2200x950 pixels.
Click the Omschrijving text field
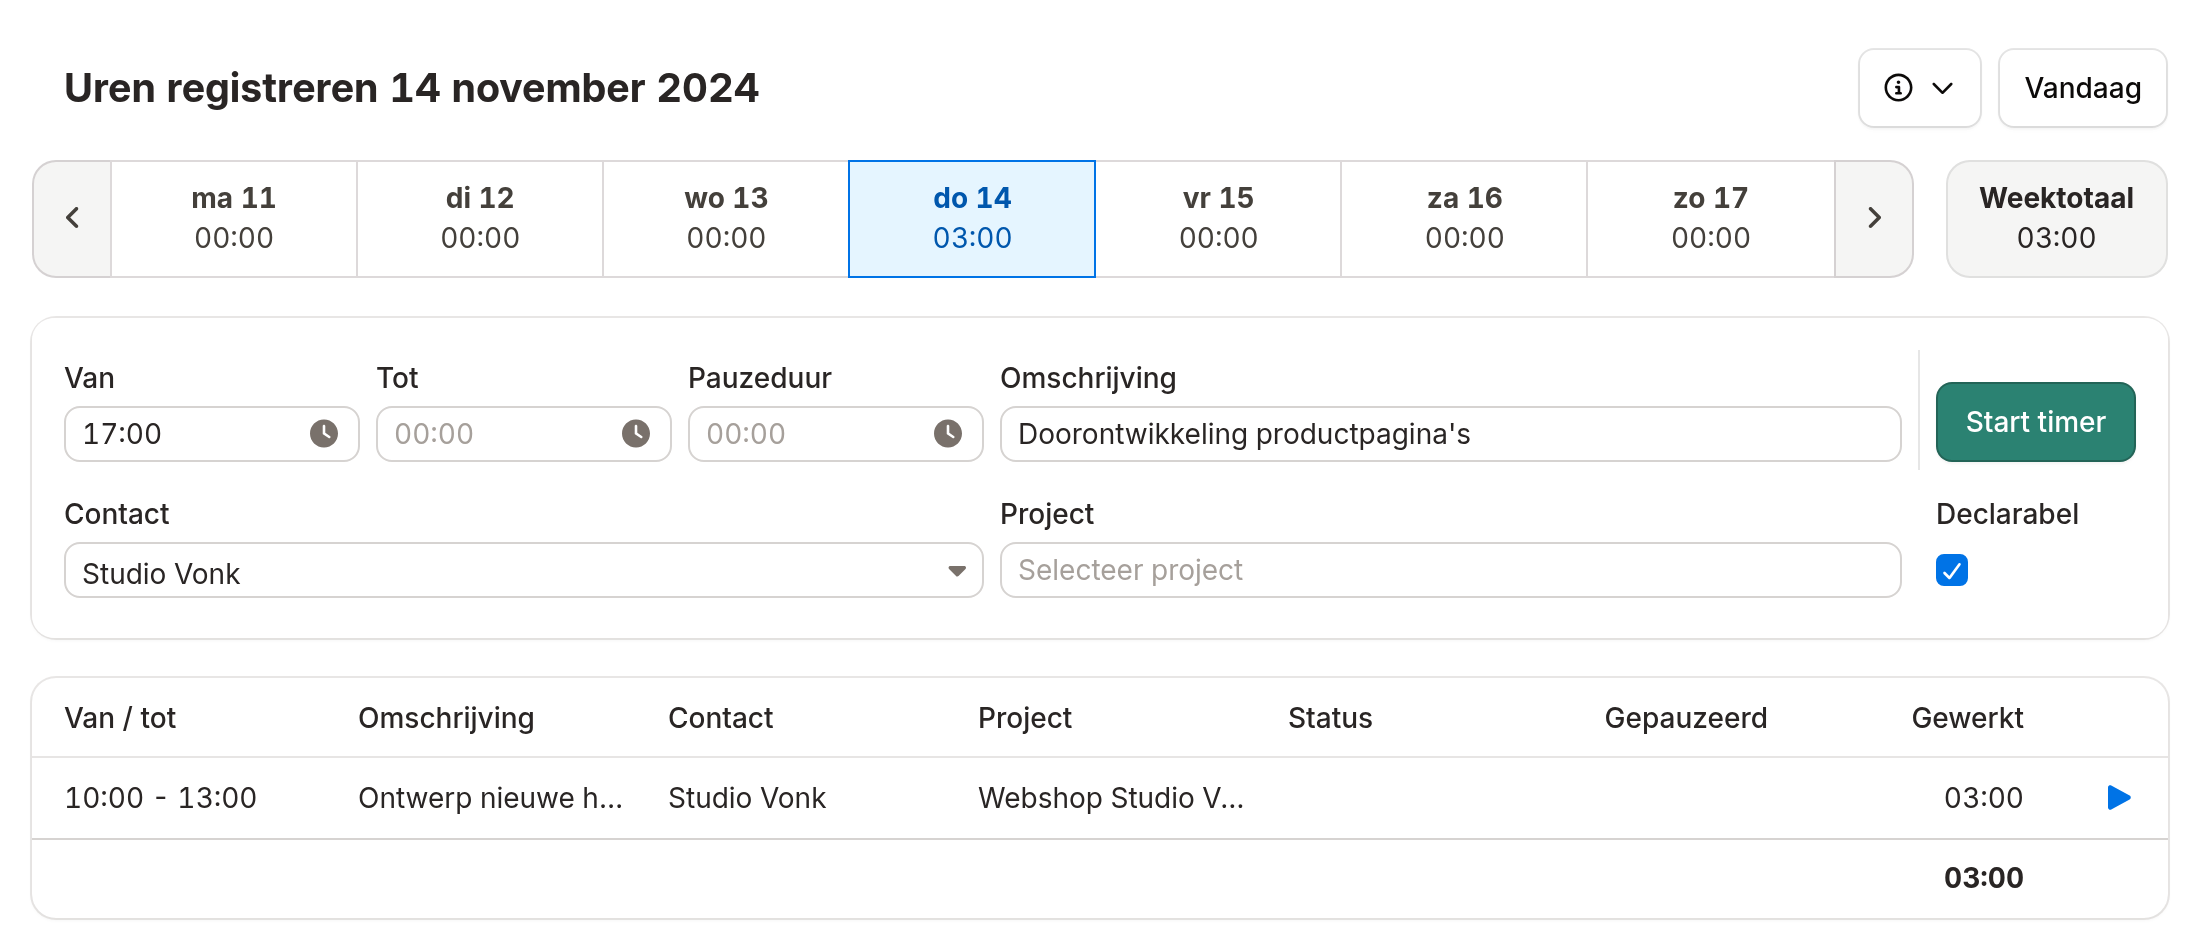click(x=1450, y=434)
